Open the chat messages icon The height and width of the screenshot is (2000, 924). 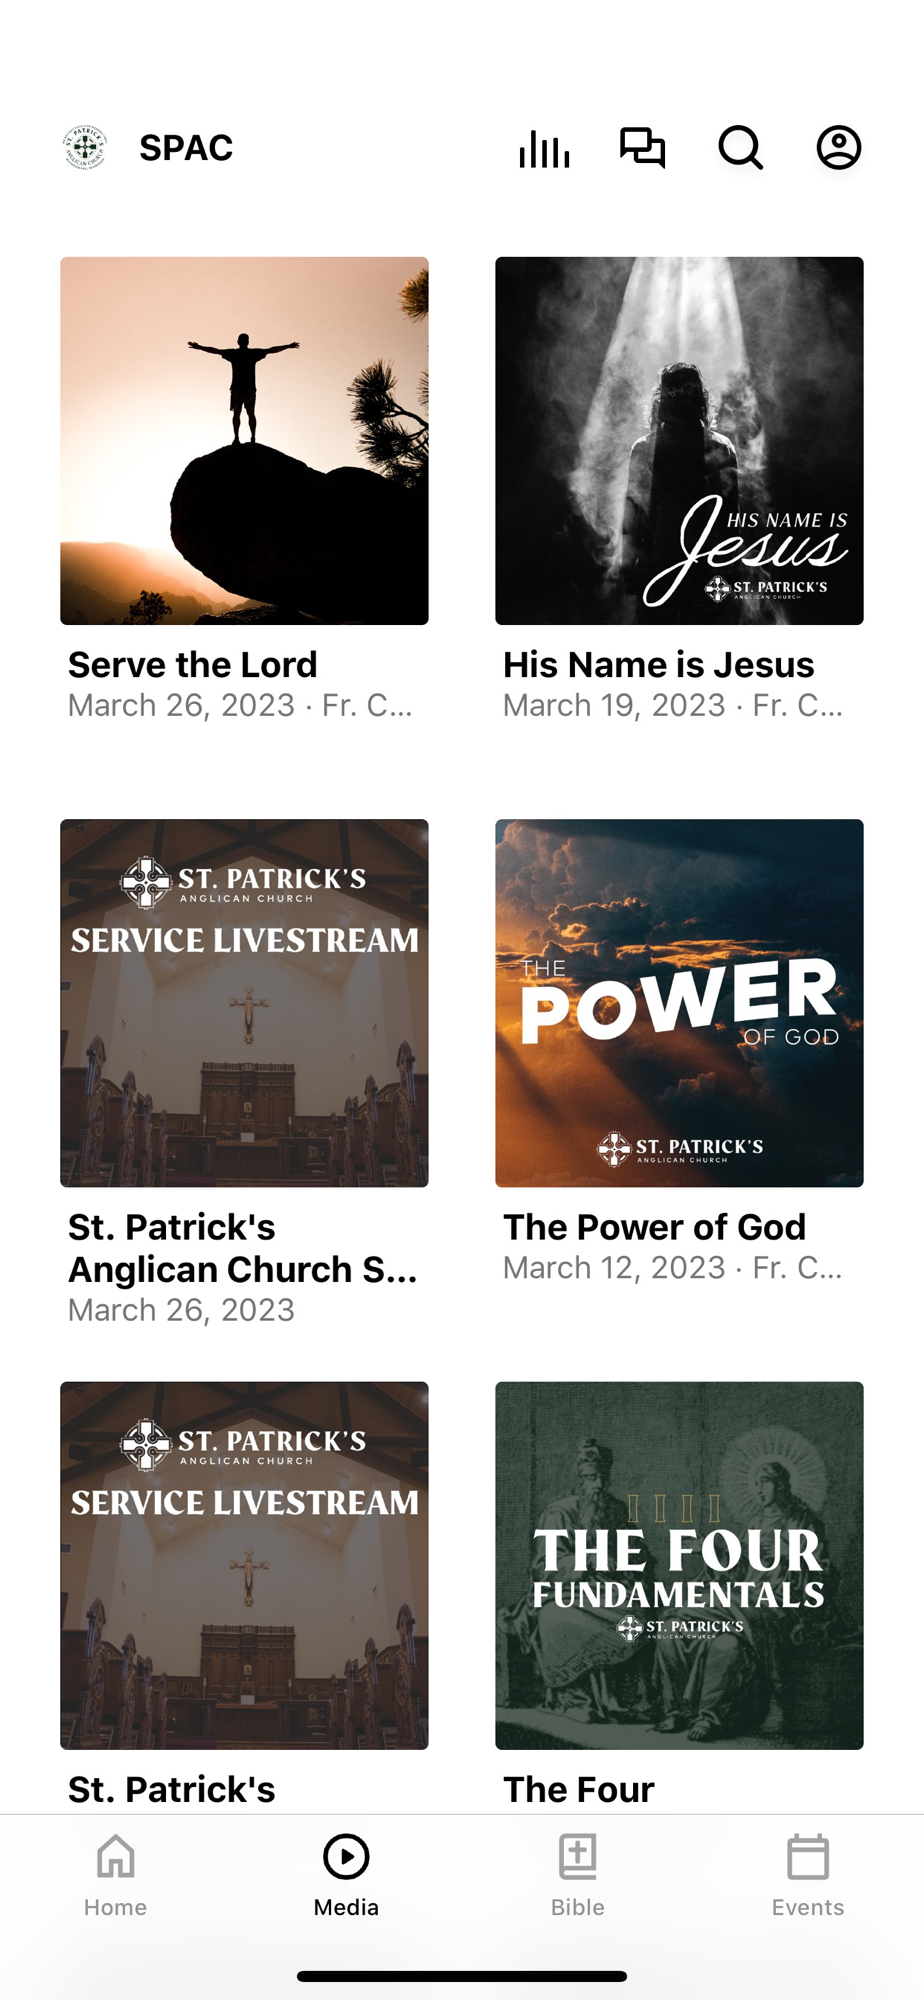point(642,148)
